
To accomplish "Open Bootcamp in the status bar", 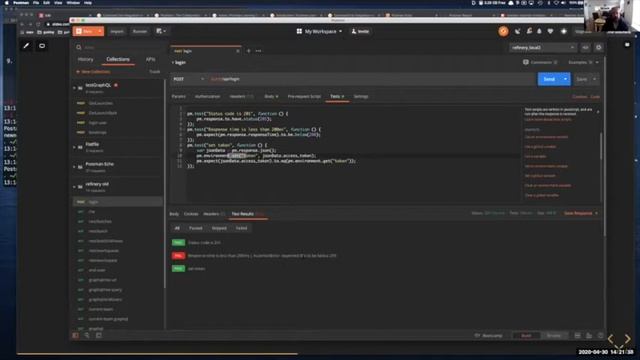I will [489, 336].
